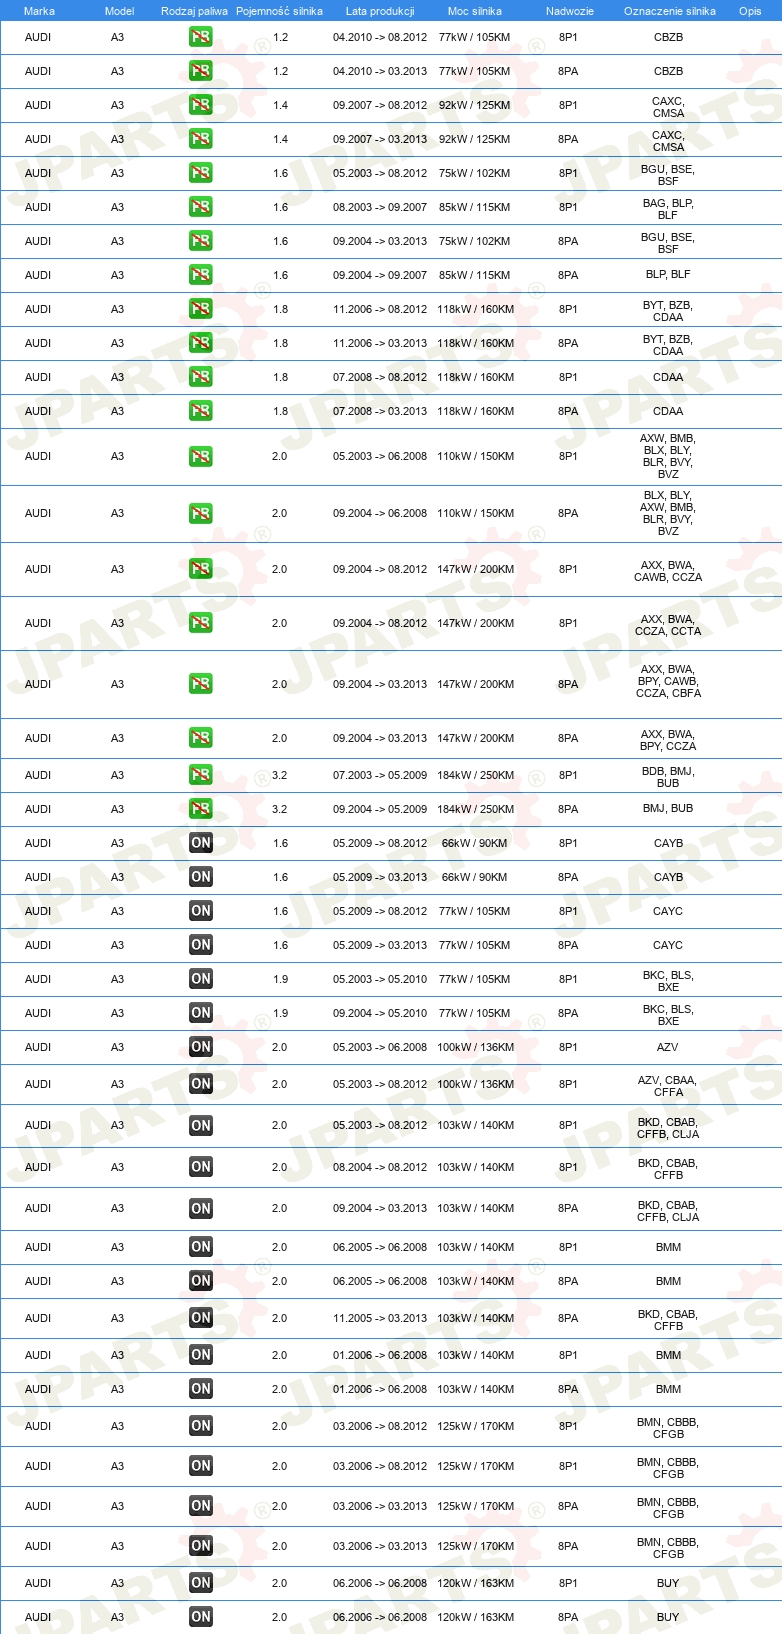Image resolution: width=782 pixels, height=1634 pixels.
Task: Click petrol icon in 1.8 07.2008 -> 03.2013 row
Action: click(x=200, y=411)
